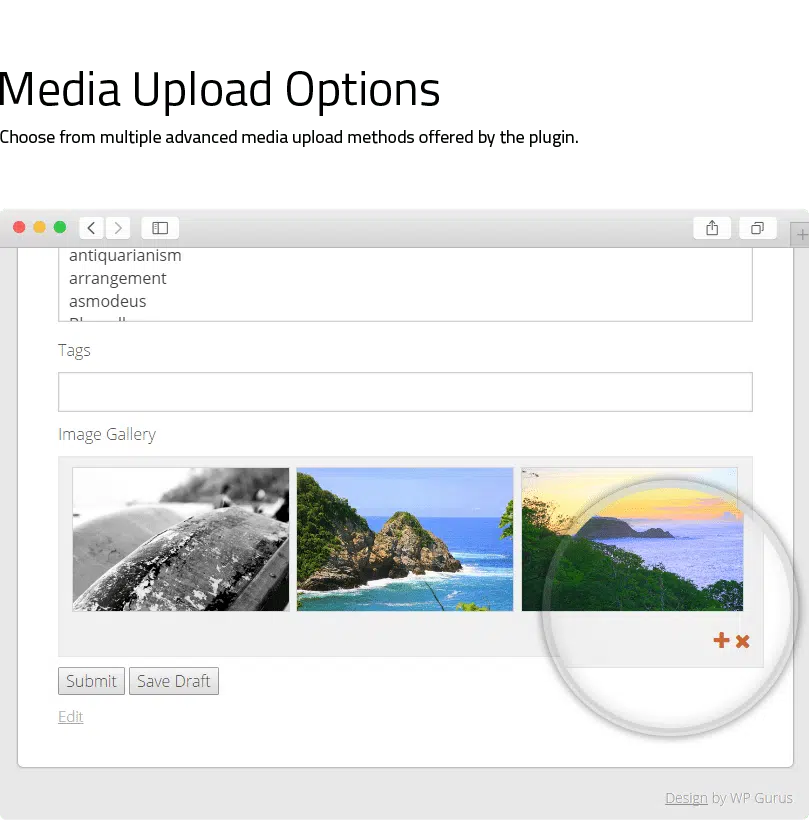Select the rocky island sea thumbnail
This screenshot has width=809, height=820.
coord(405,539)
